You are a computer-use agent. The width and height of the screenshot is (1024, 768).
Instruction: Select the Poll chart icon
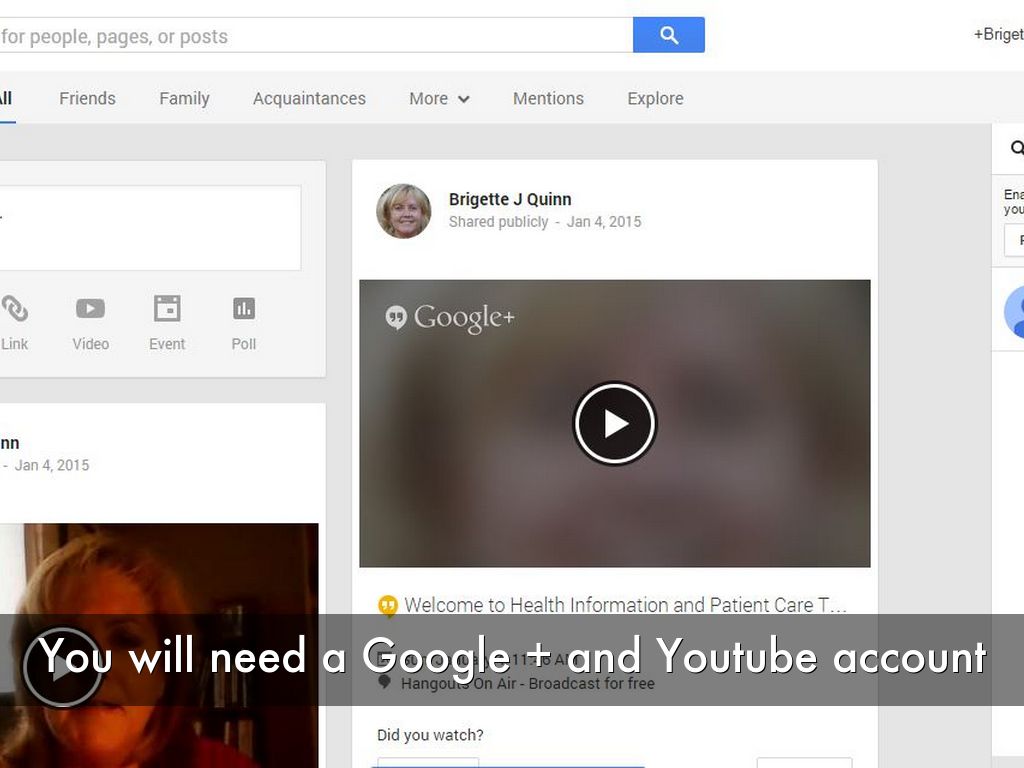(244, 308)
